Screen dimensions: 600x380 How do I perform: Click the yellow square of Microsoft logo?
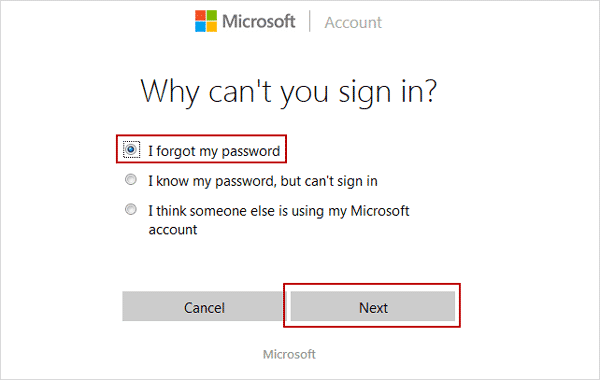212,27
